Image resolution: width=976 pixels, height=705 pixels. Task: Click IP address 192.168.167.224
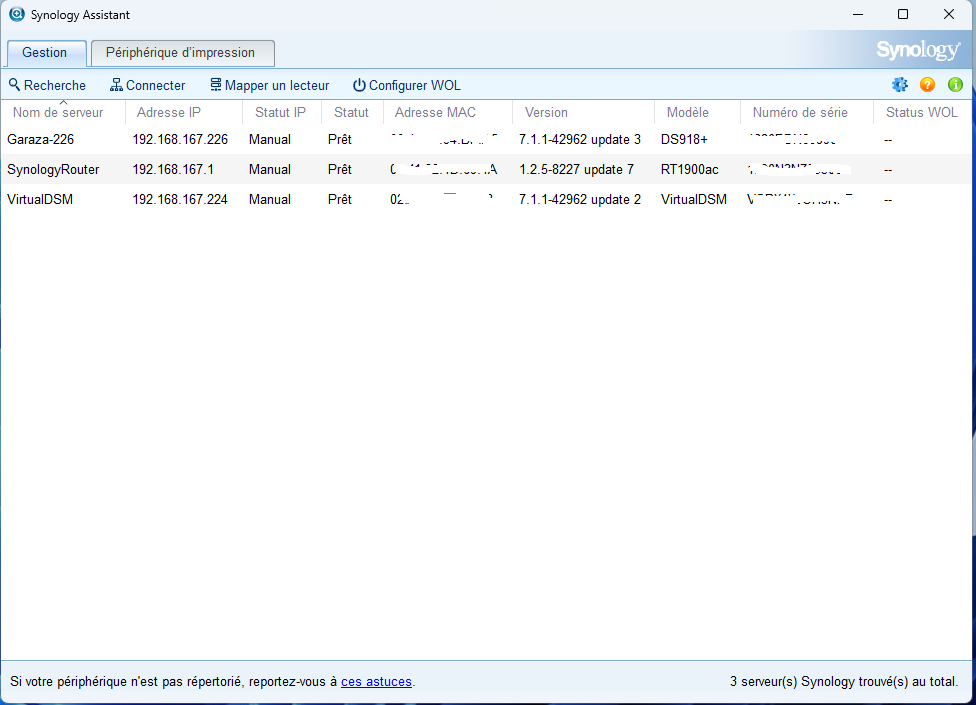180,200
